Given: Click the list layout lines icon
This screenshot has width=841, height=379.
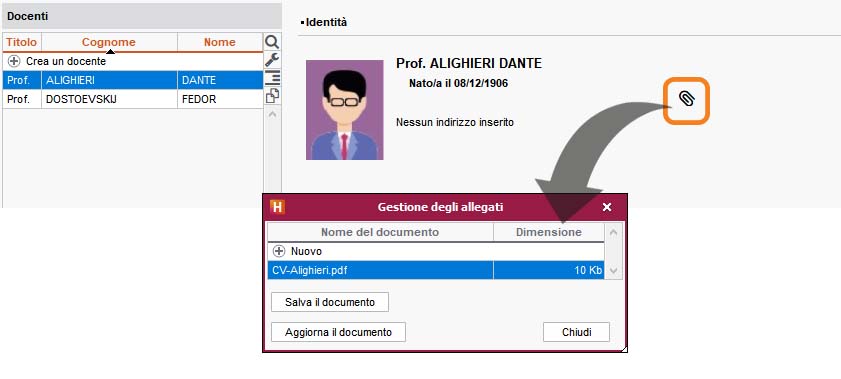Looking at the screenshot, I should [x=272, y=78].
